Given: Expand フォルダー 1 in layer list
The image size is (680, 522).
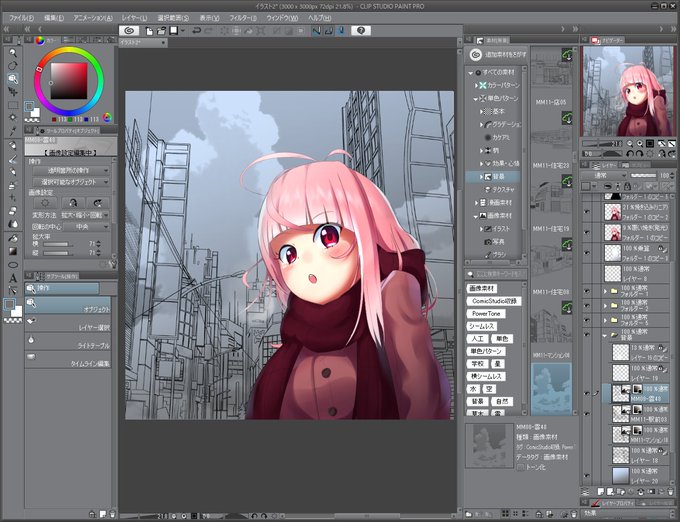Looking at the screenshot, I should [x=605, y=291].
